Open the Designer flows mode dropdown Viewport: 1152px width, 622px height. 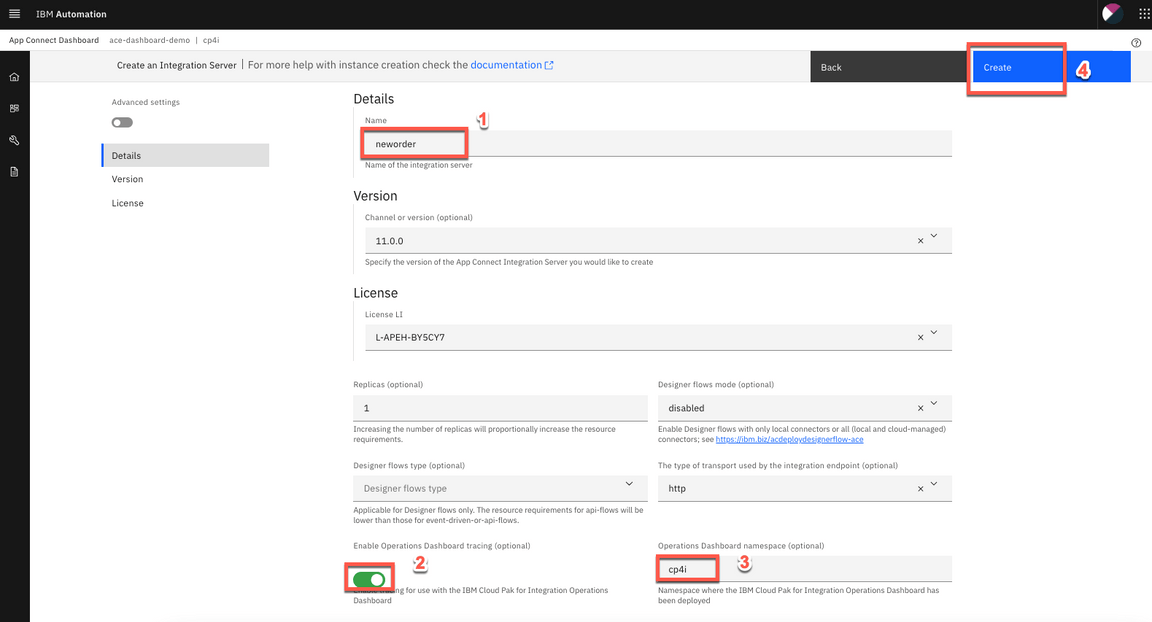pos(934,403)
